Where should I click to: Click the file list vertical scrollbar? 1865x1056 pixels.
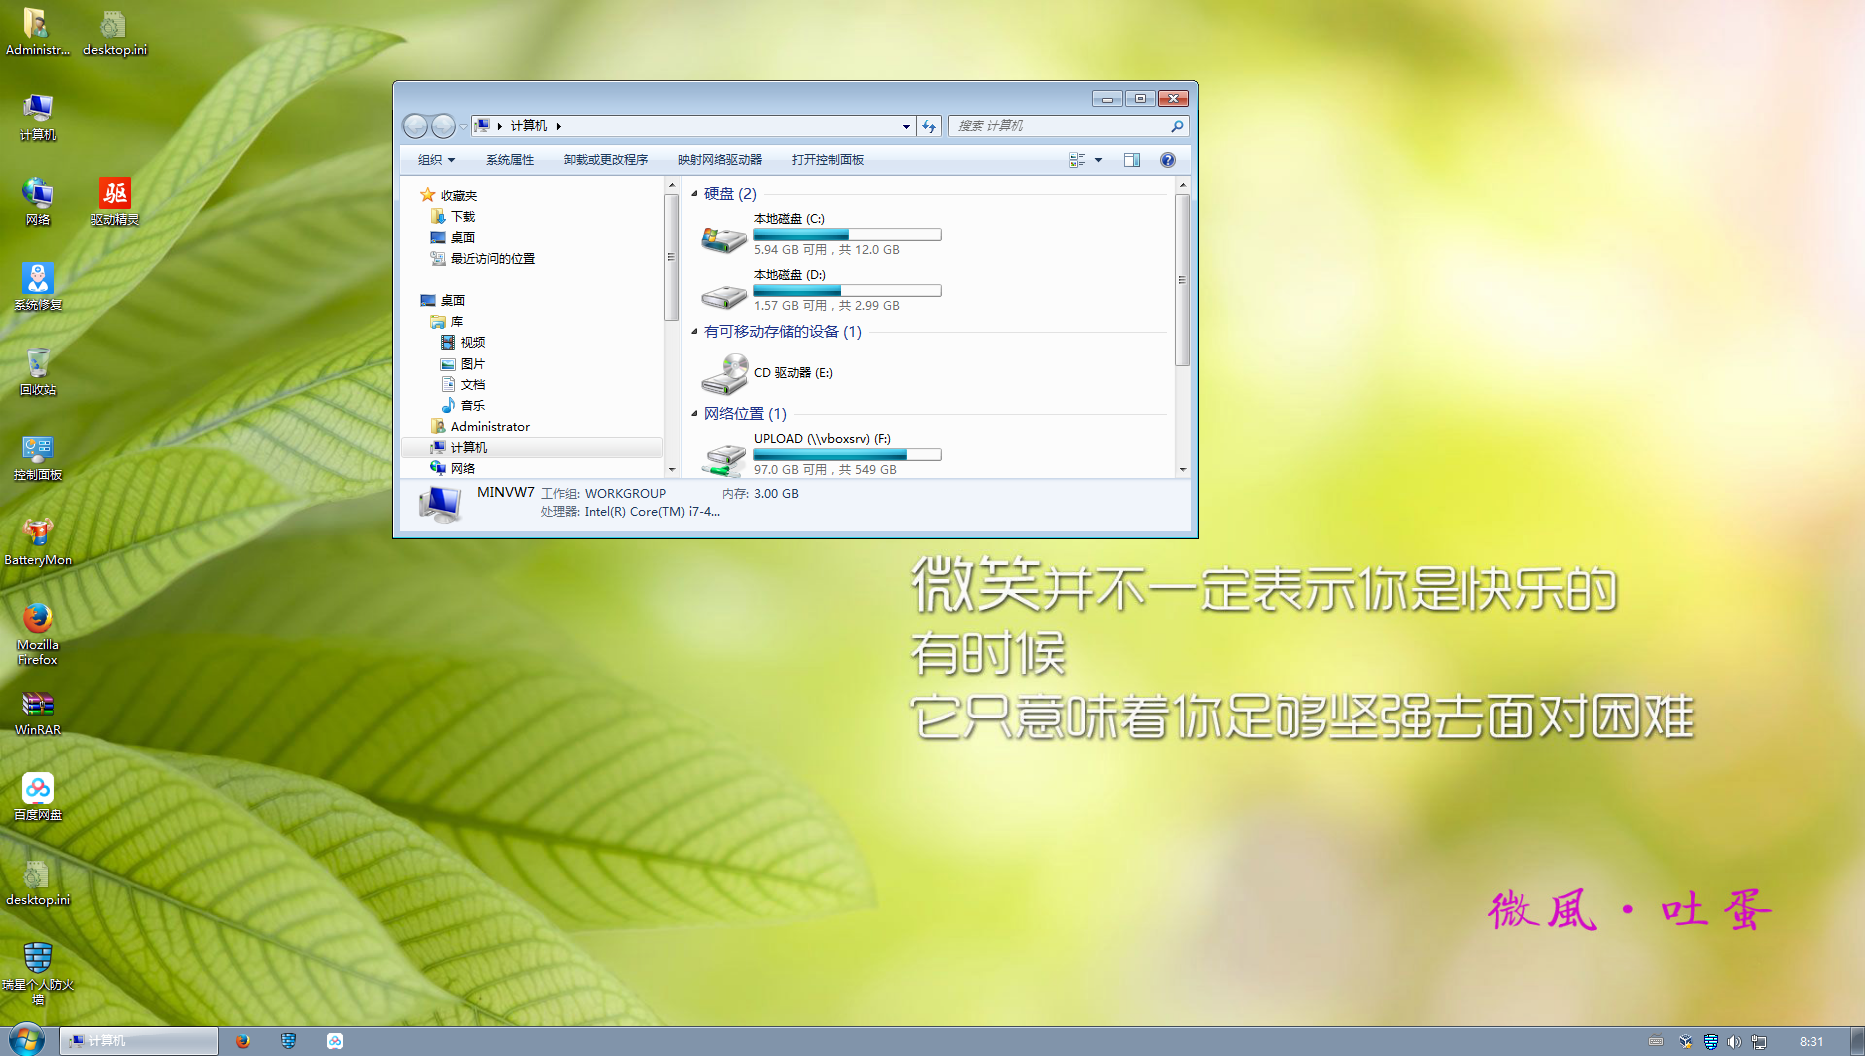click(1182, 280)
